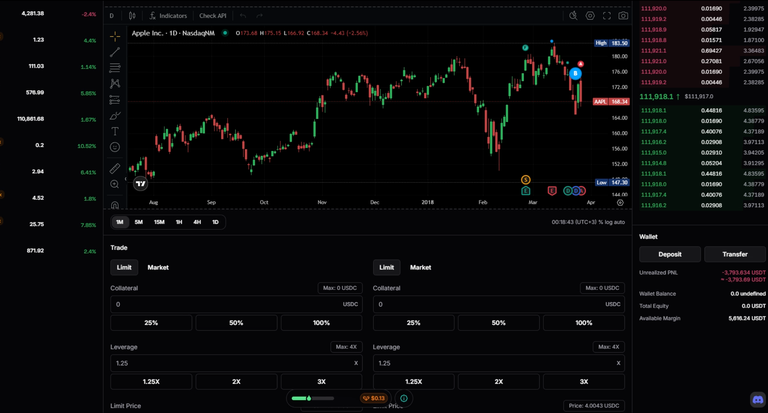Click the undo arrow in the chart toolbar
The height and width of the screenshot is (413, 768).
pyautogui.click(x=243, y=16)
